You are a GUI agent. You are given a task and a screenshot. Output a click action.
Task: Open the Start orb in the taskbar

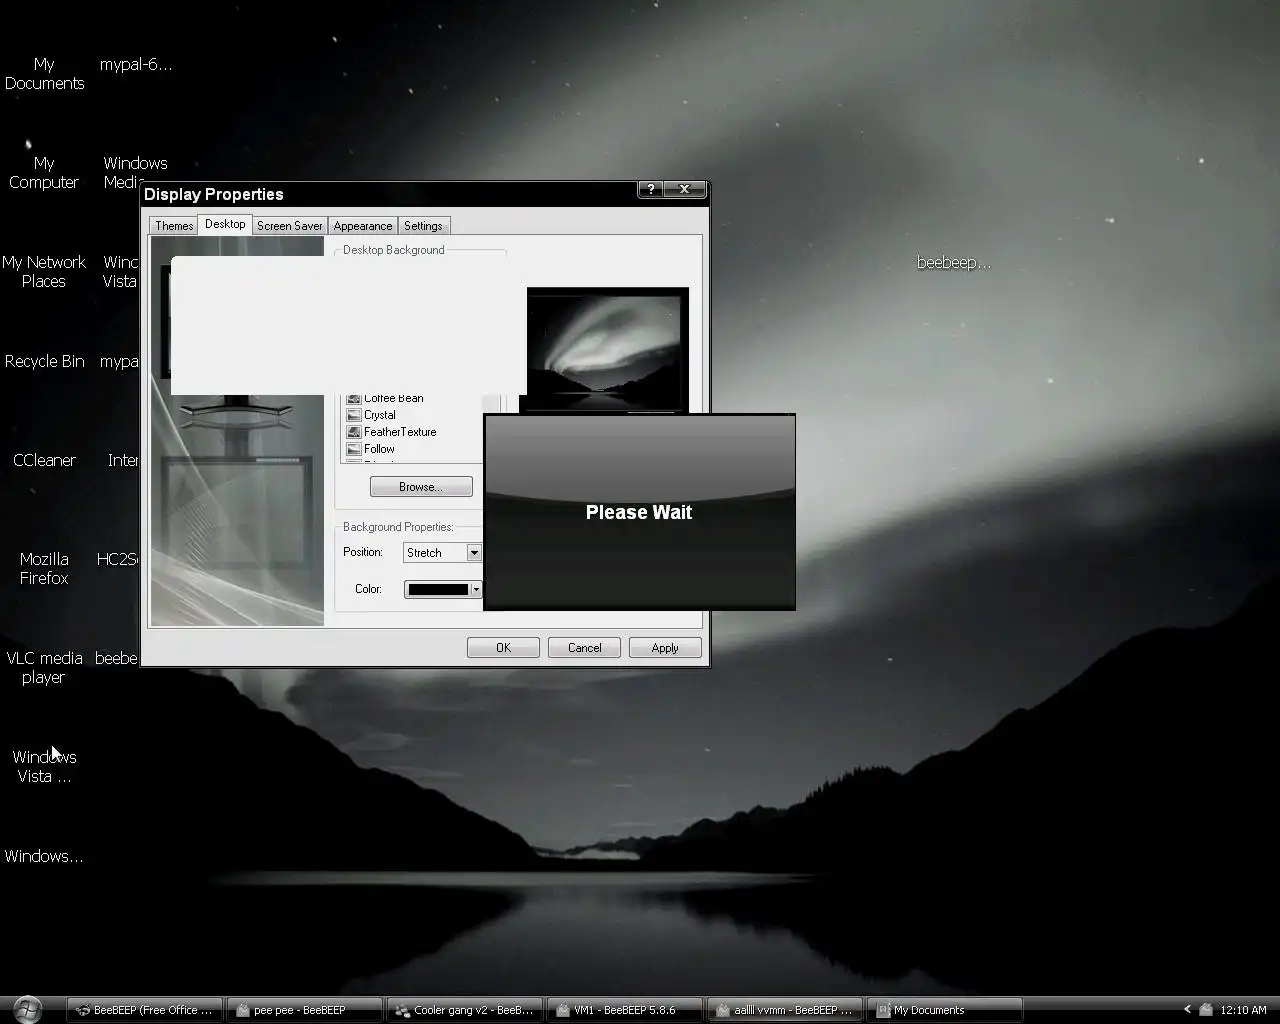click(28, 1009)
